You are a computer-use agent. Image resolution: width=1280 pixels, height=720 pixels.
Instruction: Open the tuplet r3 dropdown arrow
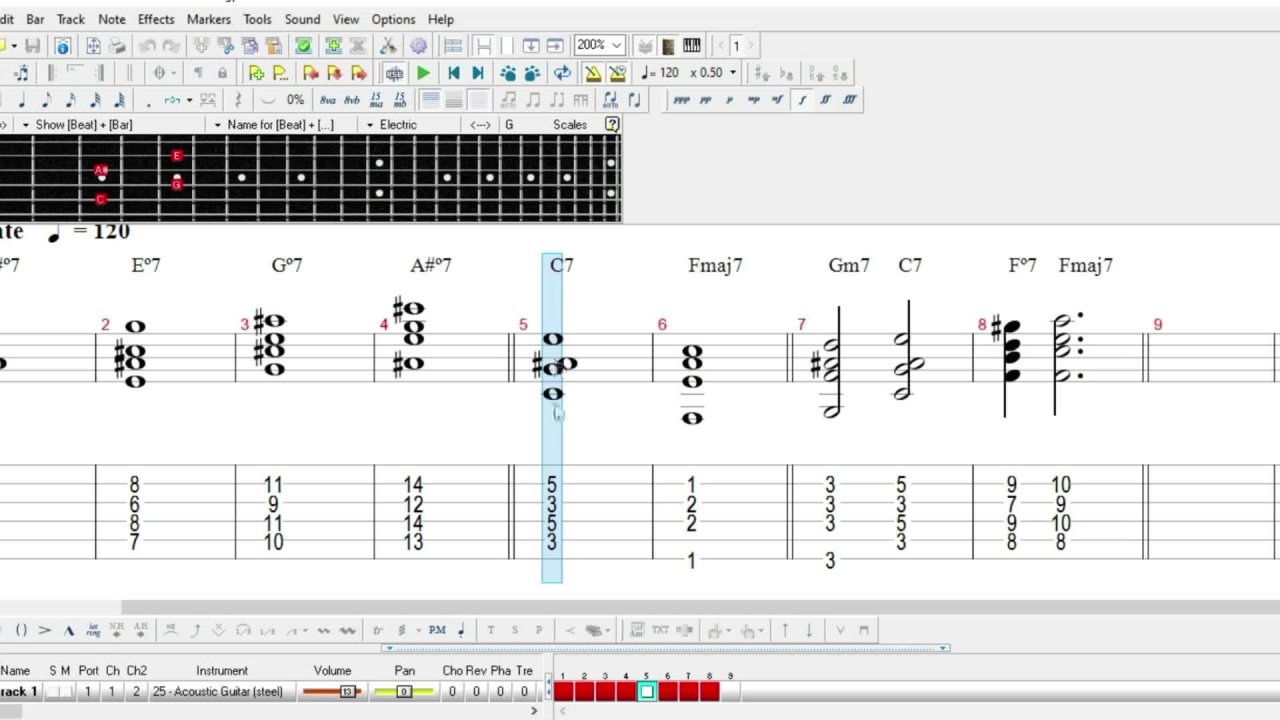[x=189, y=100]
